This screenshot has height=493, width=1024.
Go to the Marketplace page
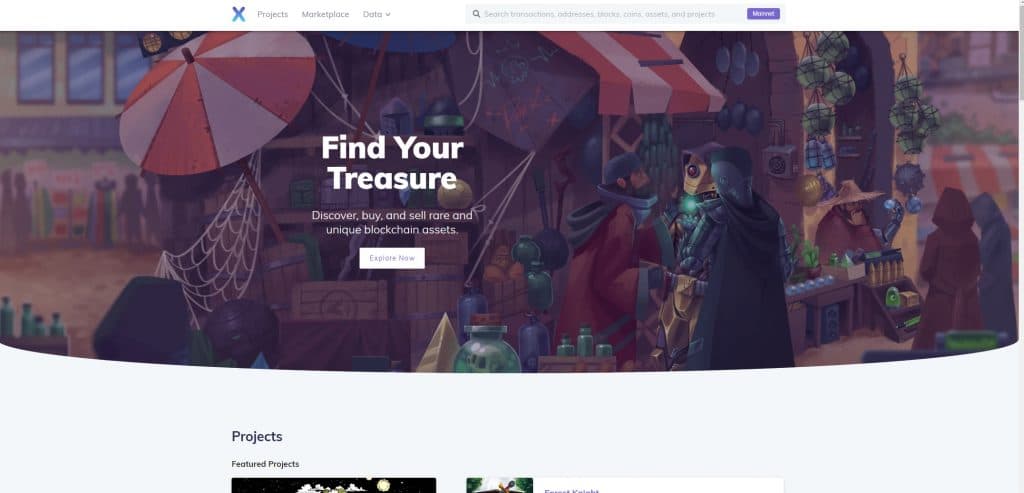pyautogui.click(x=325, y=14)
